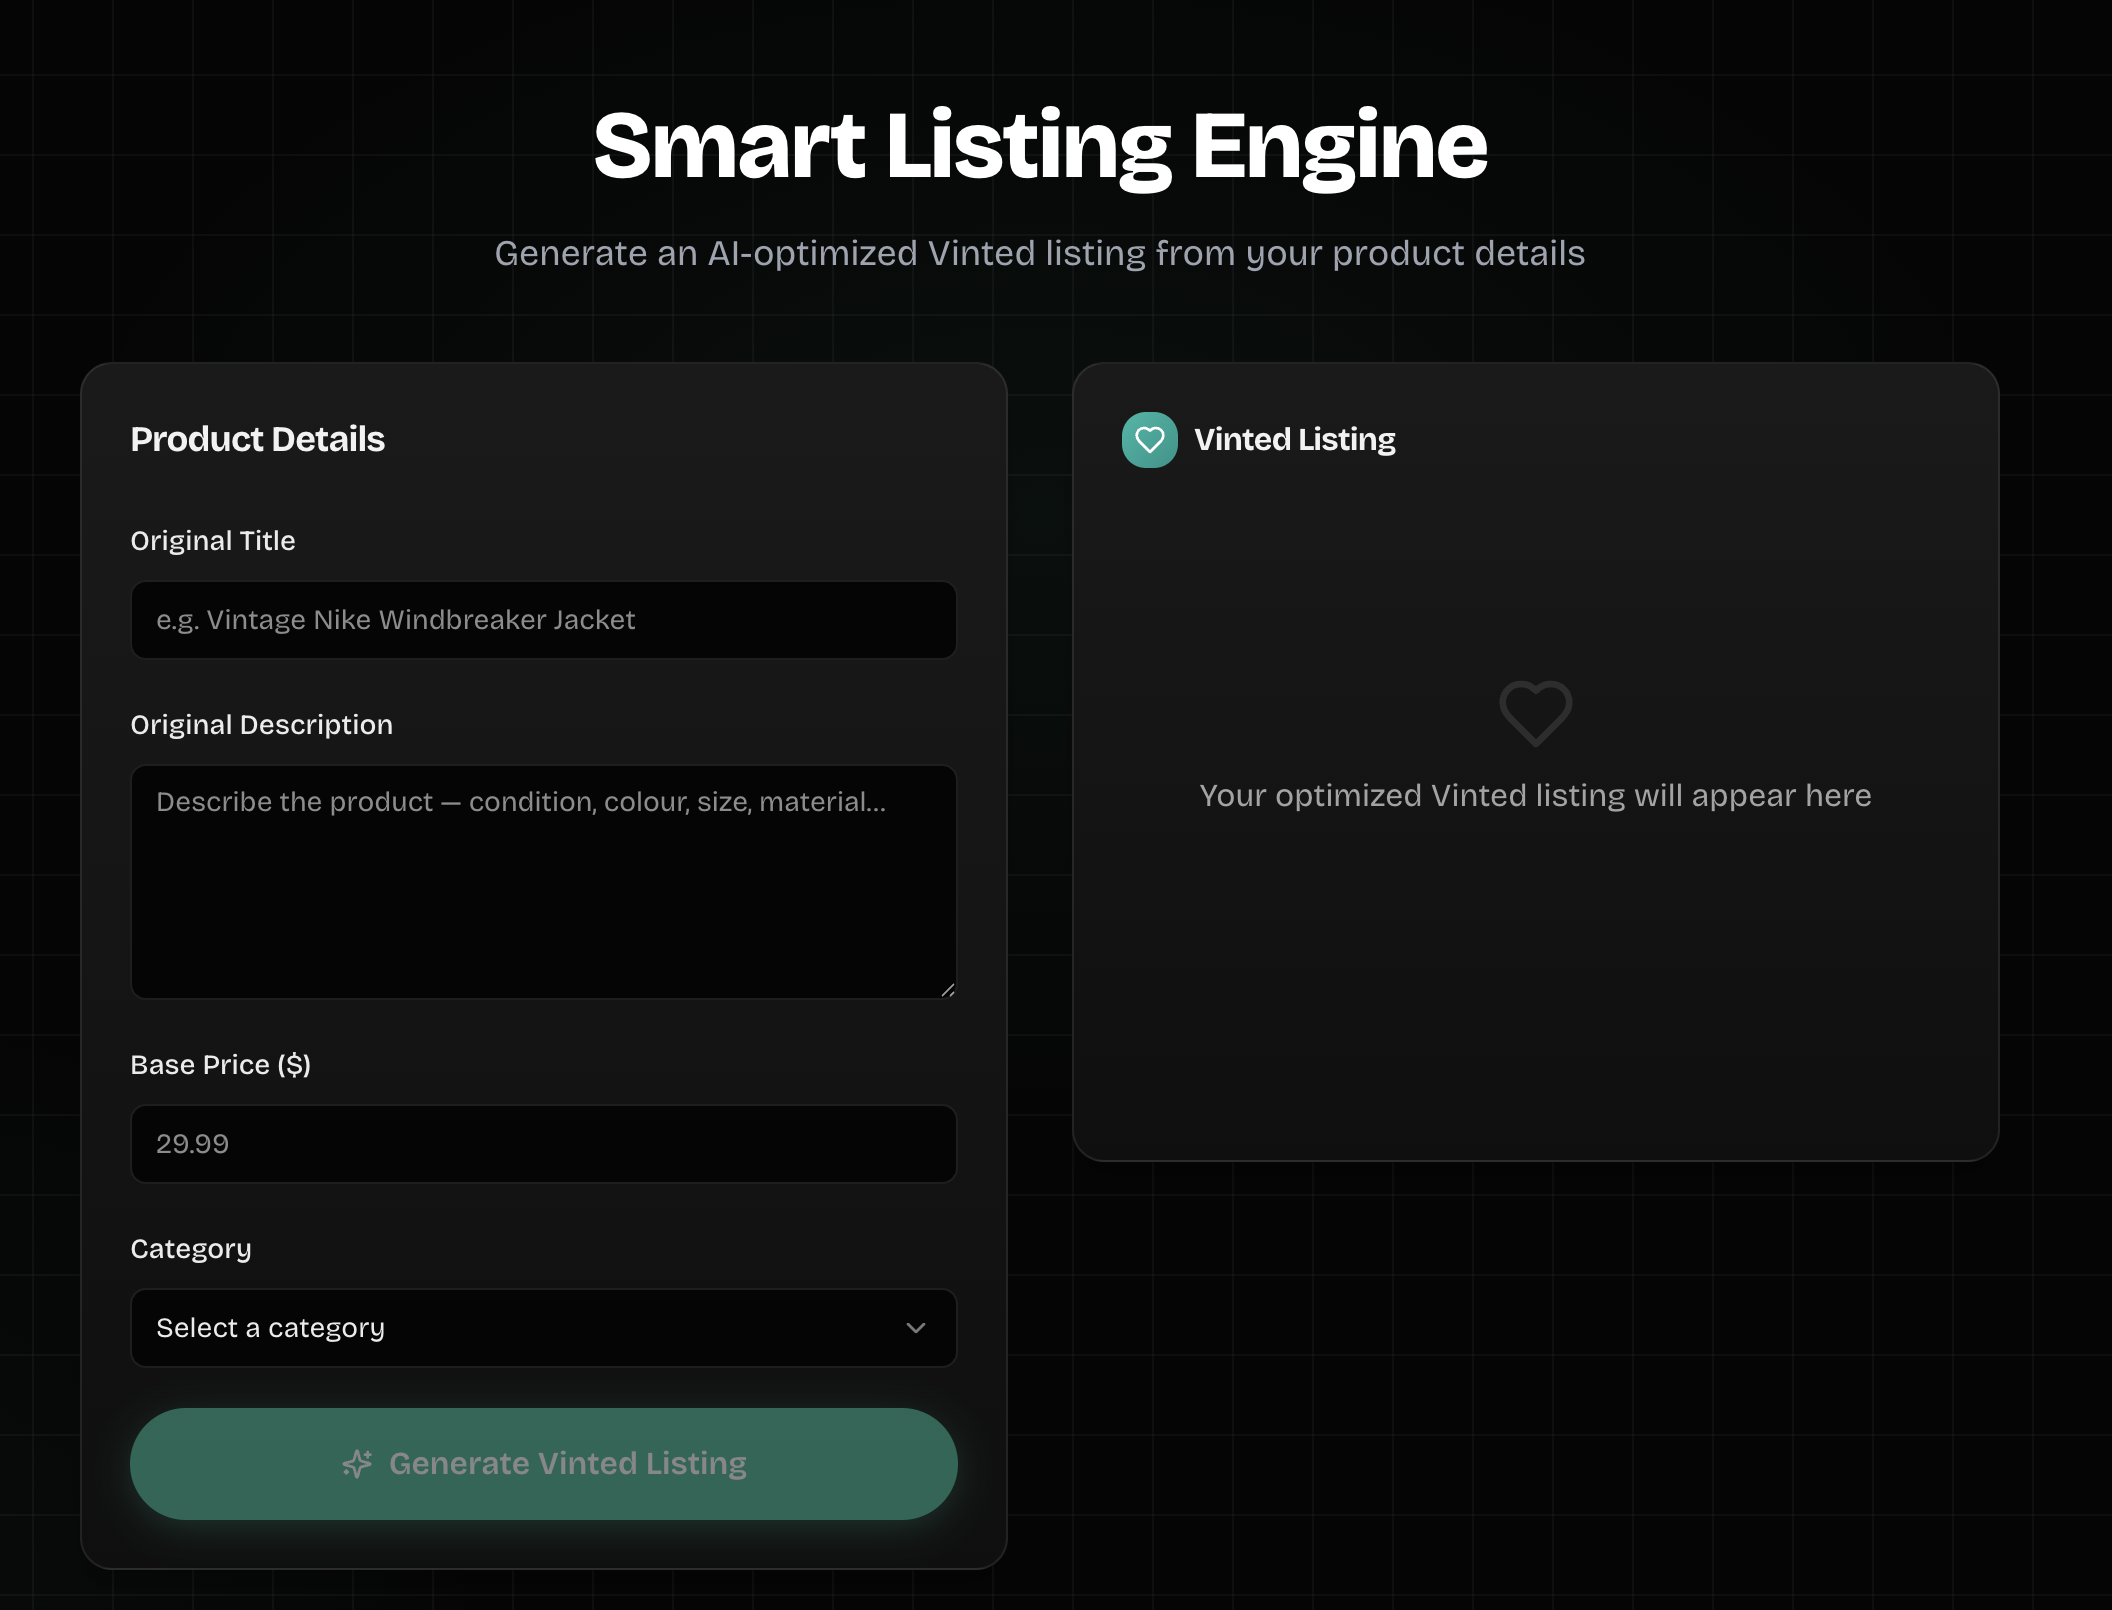
Task: Click the large outline heart placeholder icon
Action: point(1535,713)
